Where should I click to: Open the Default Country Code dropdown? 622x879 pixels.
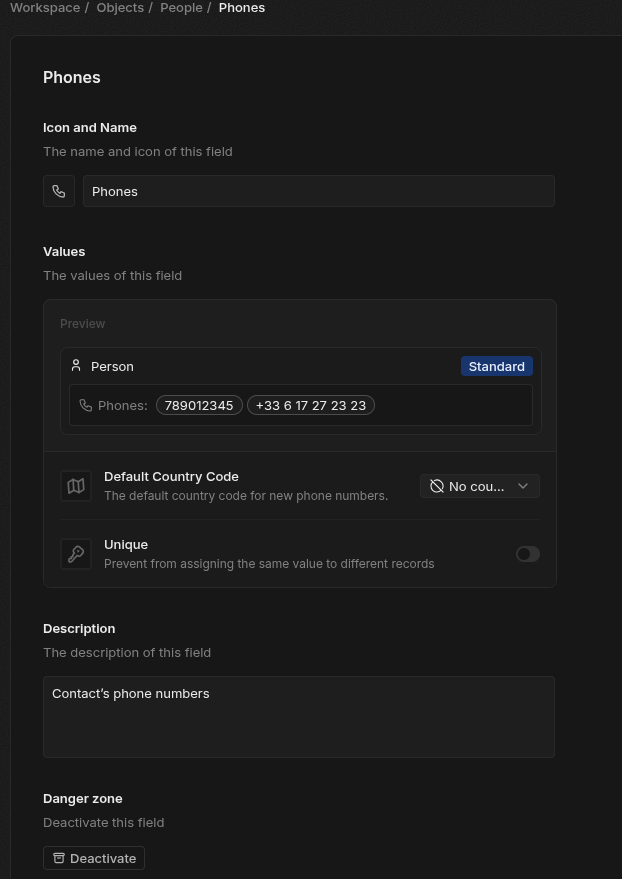pyautogui.click(x=480, y=486)
